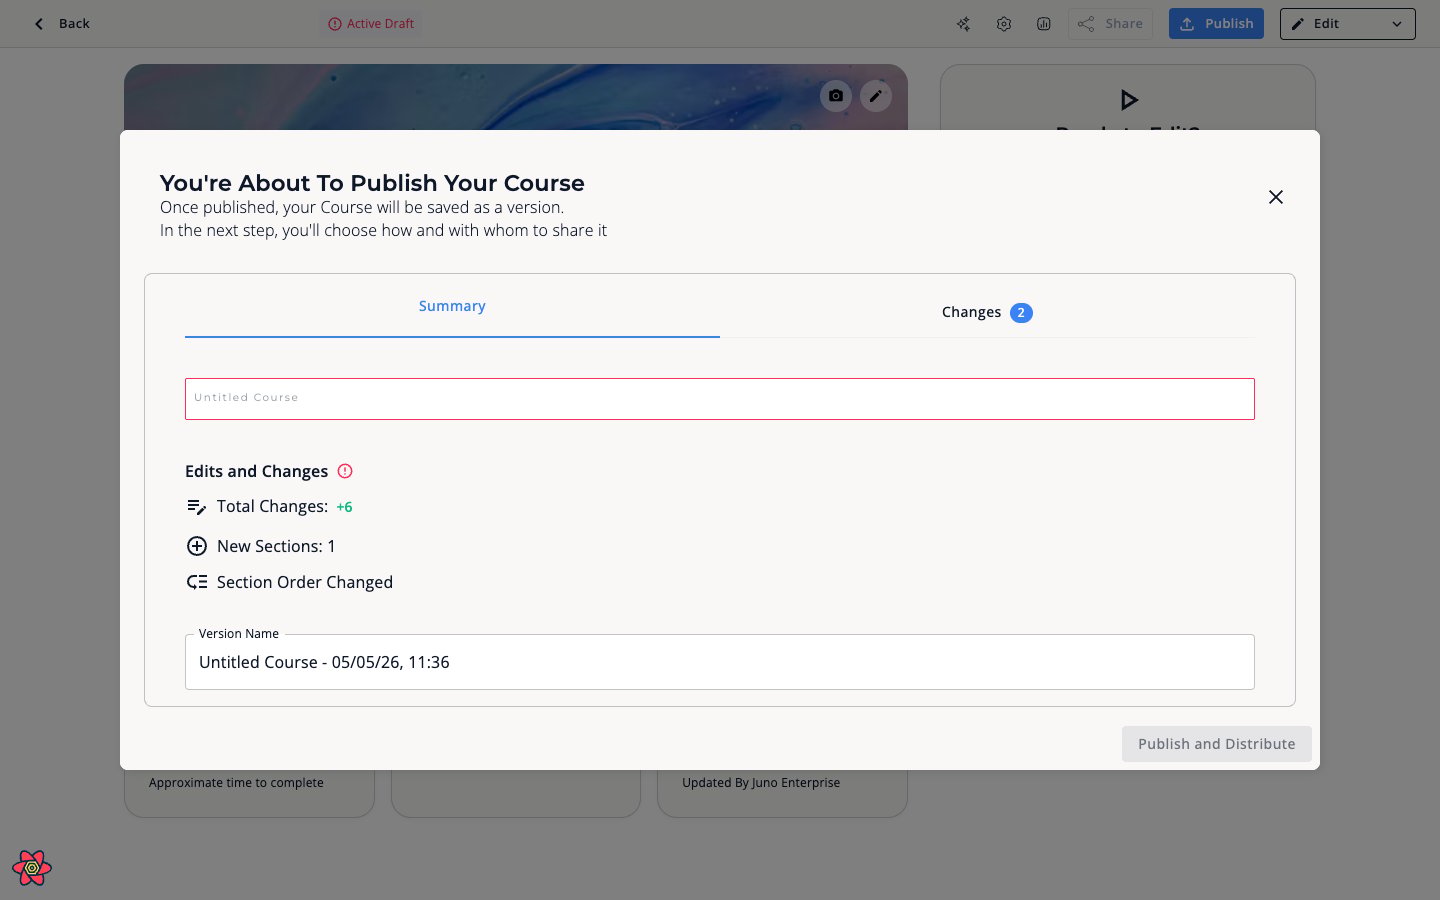This screenshot has width=1440, height=900.
Task: Click the 'New Sections: 1' text
Action: pos(276,546)
